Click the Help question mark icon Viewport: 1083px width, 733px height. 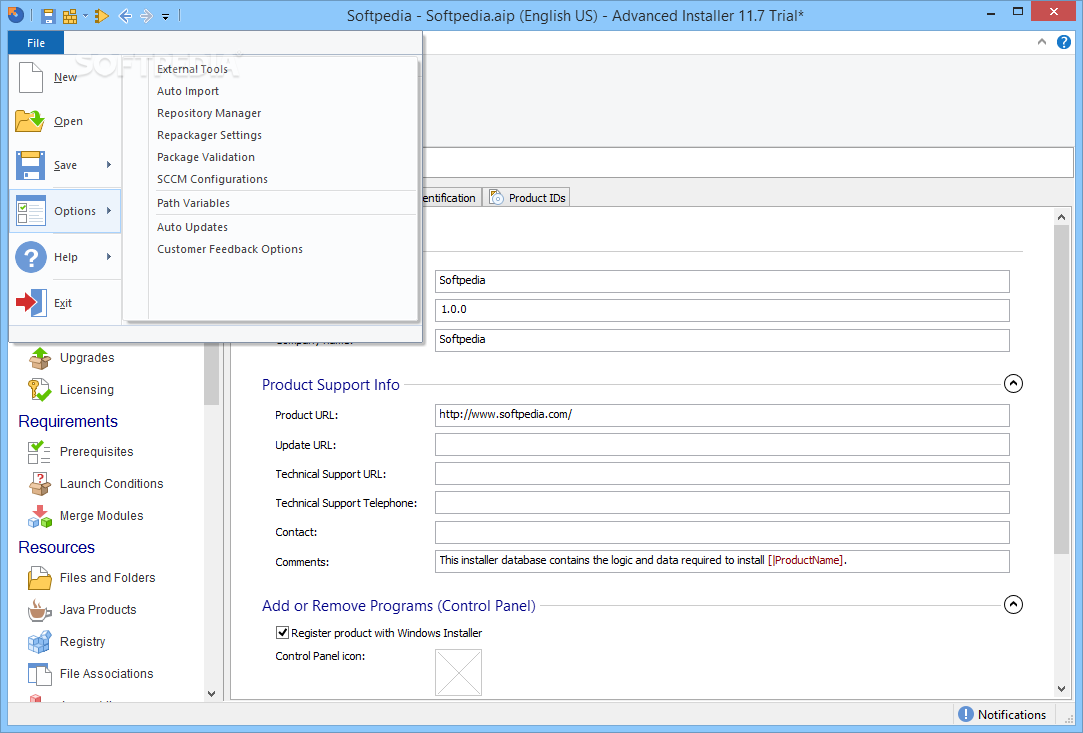tap(31, 257)
